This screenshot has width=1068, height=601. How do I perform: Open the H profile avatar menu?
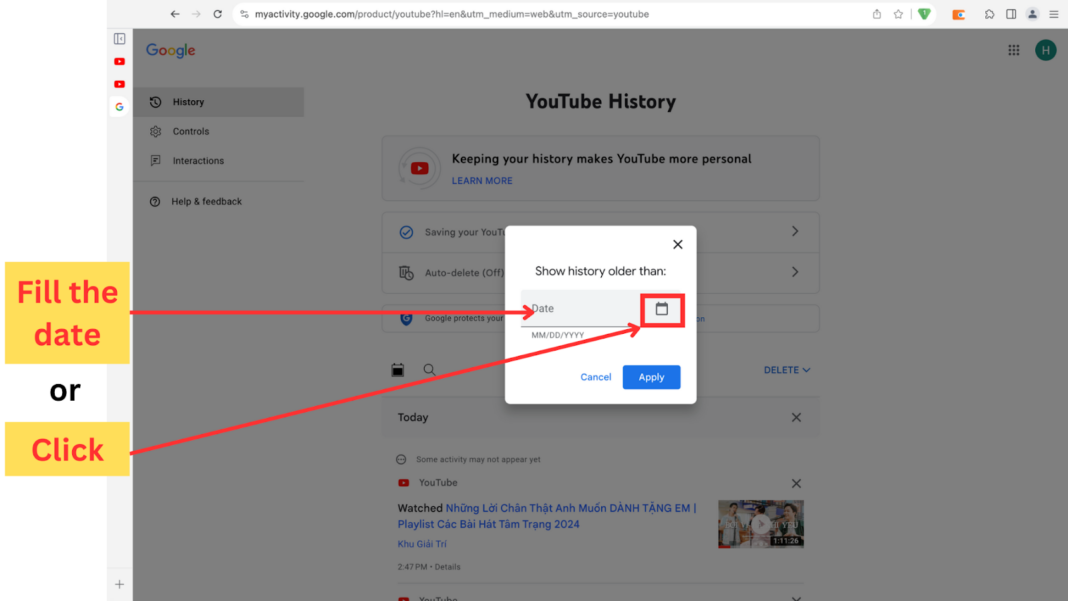coord(1045,49)
